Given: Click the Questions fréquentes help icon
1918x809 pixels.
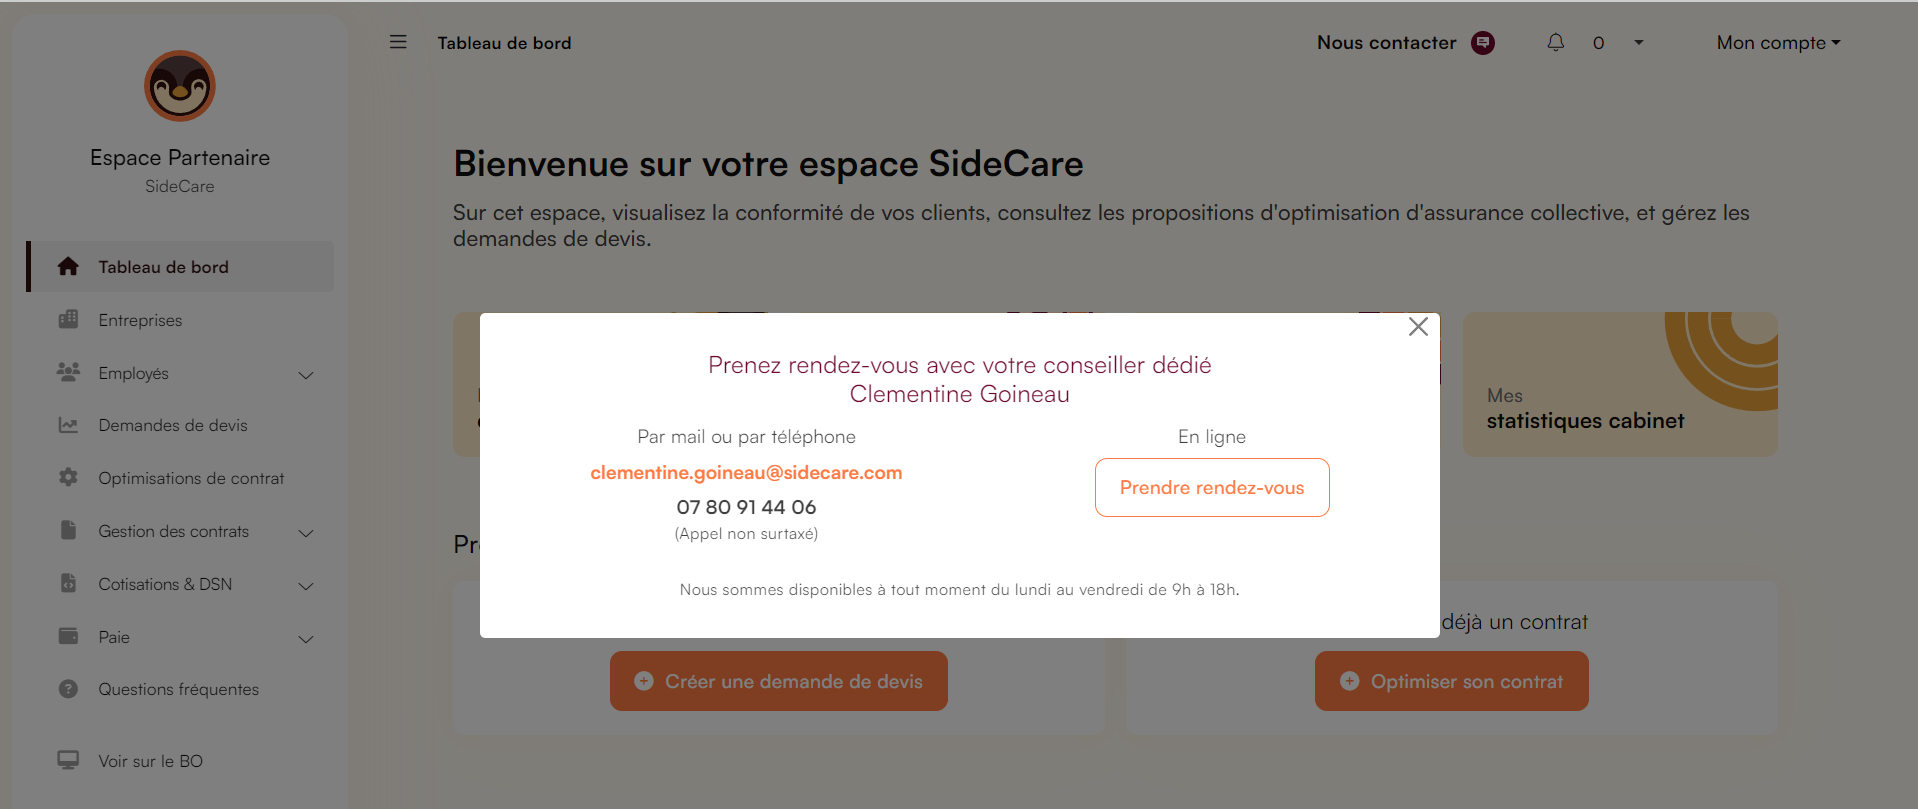Looking at the screenshot, I should (68, 689).
